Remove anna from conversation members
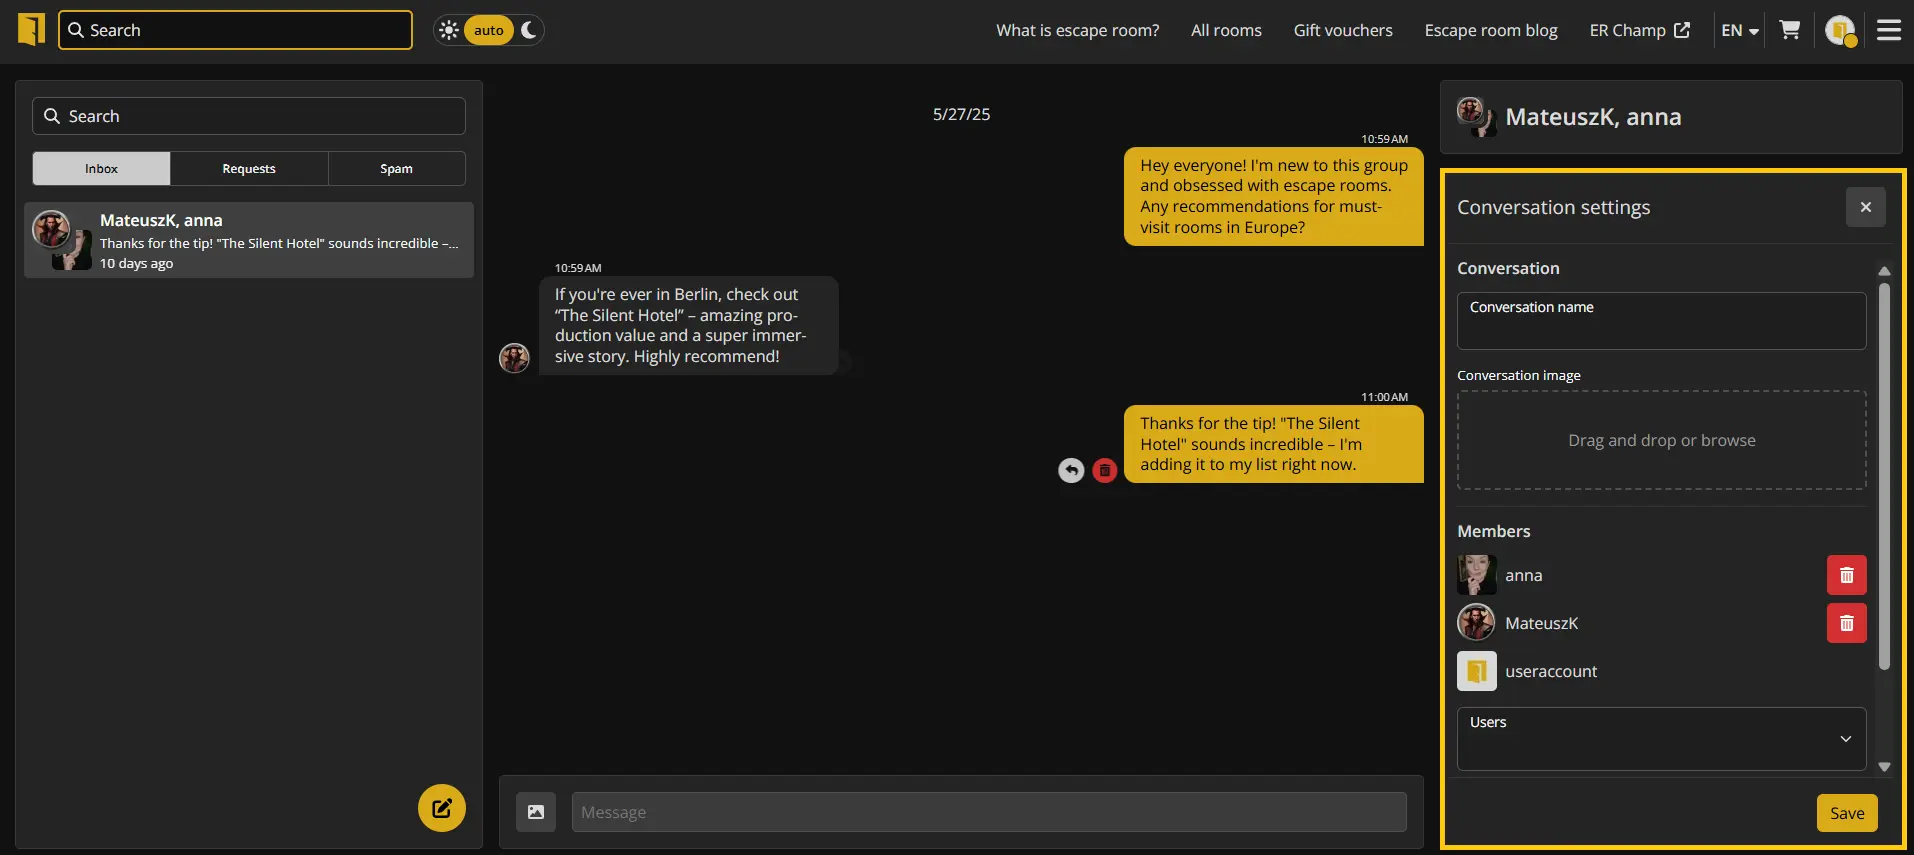Screen dimensions: 1914x855 [x=1846, y=575]
